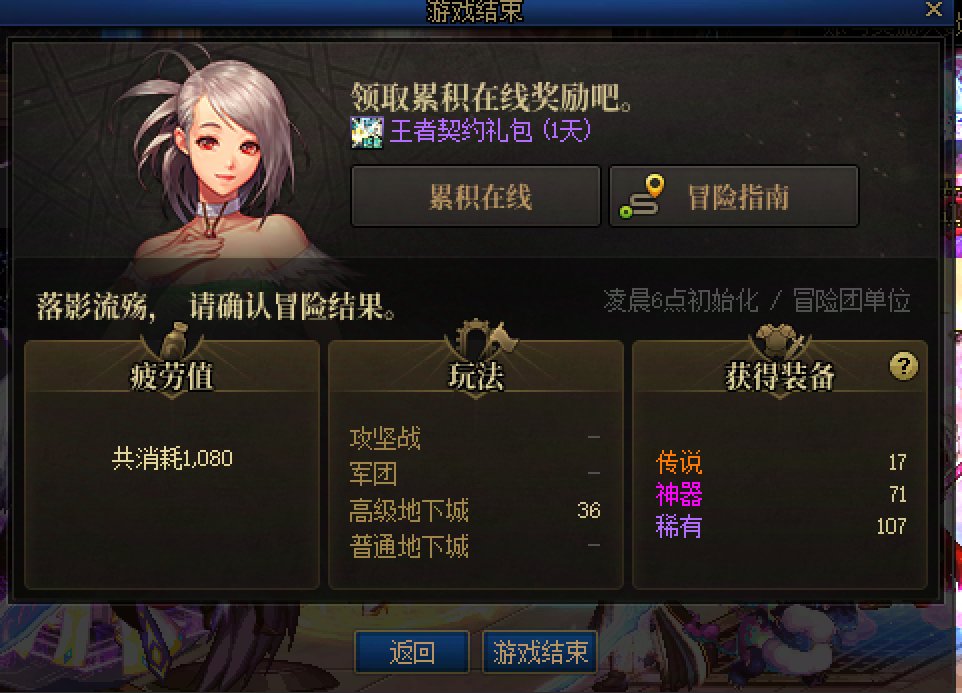
Task: Select the 军团 row
Action: pos(475,473)
